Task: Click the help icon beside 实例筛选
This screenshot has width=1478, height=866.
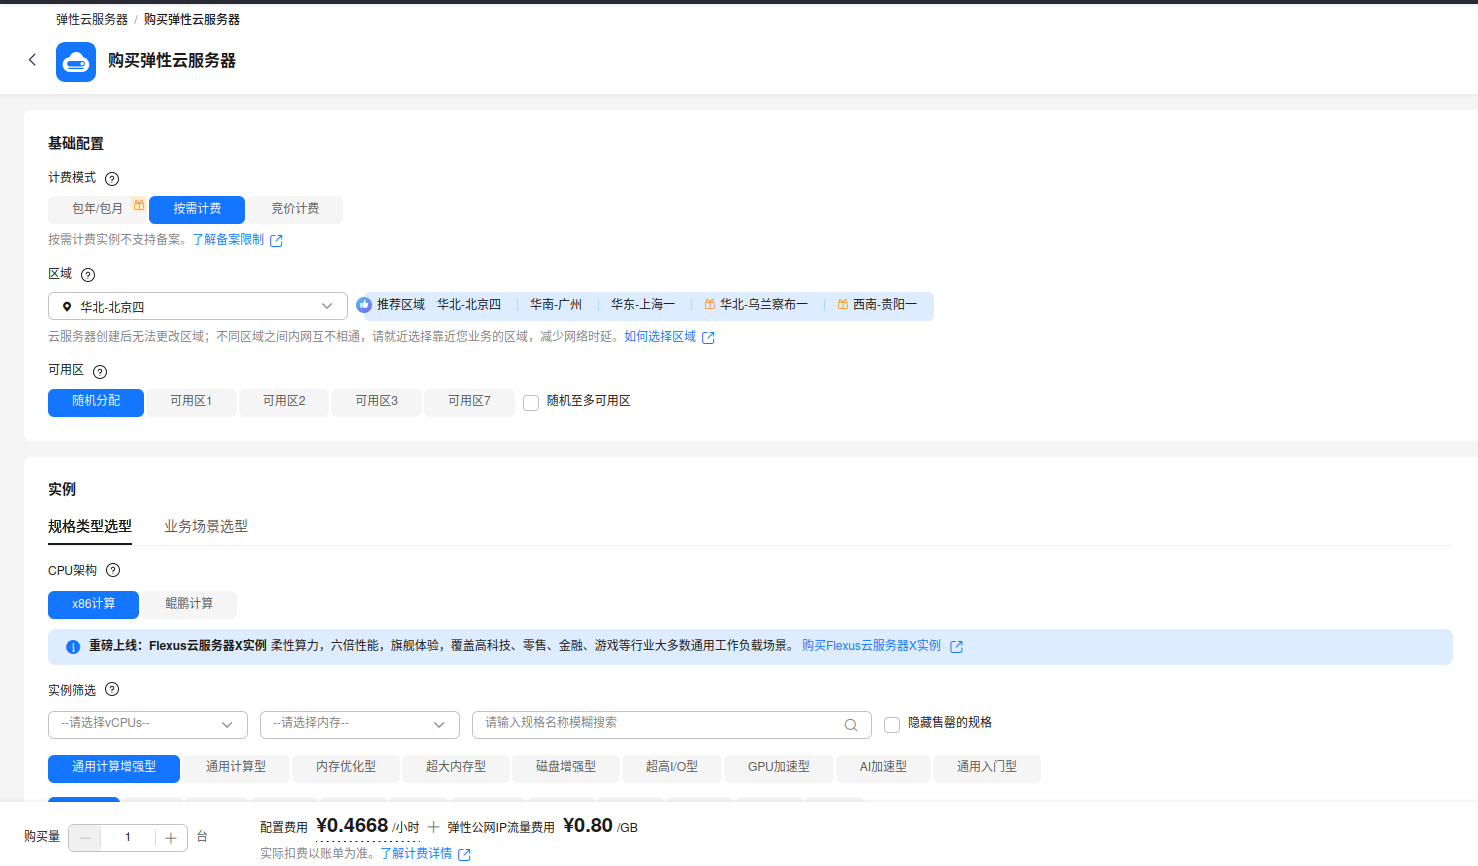Action: click(112, 689)
